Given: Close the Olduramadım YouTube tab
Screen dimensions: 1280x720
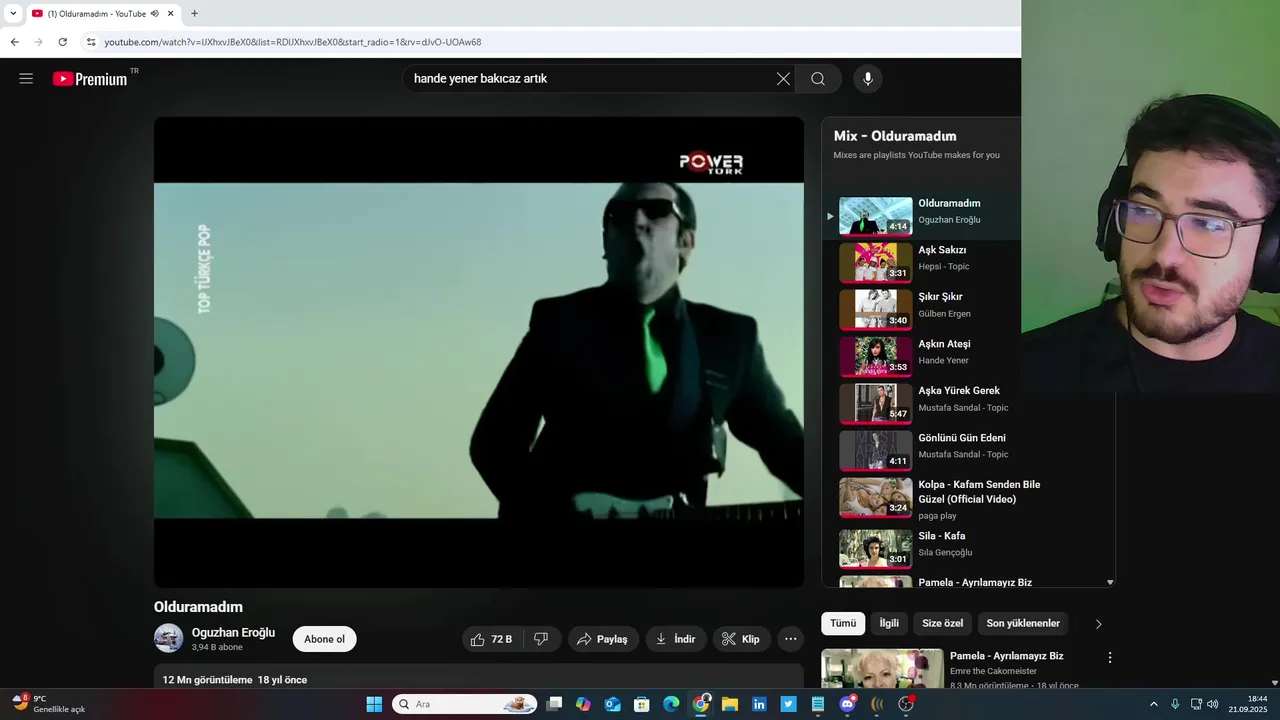Looking at the screenshot, I should coord(171,14).
